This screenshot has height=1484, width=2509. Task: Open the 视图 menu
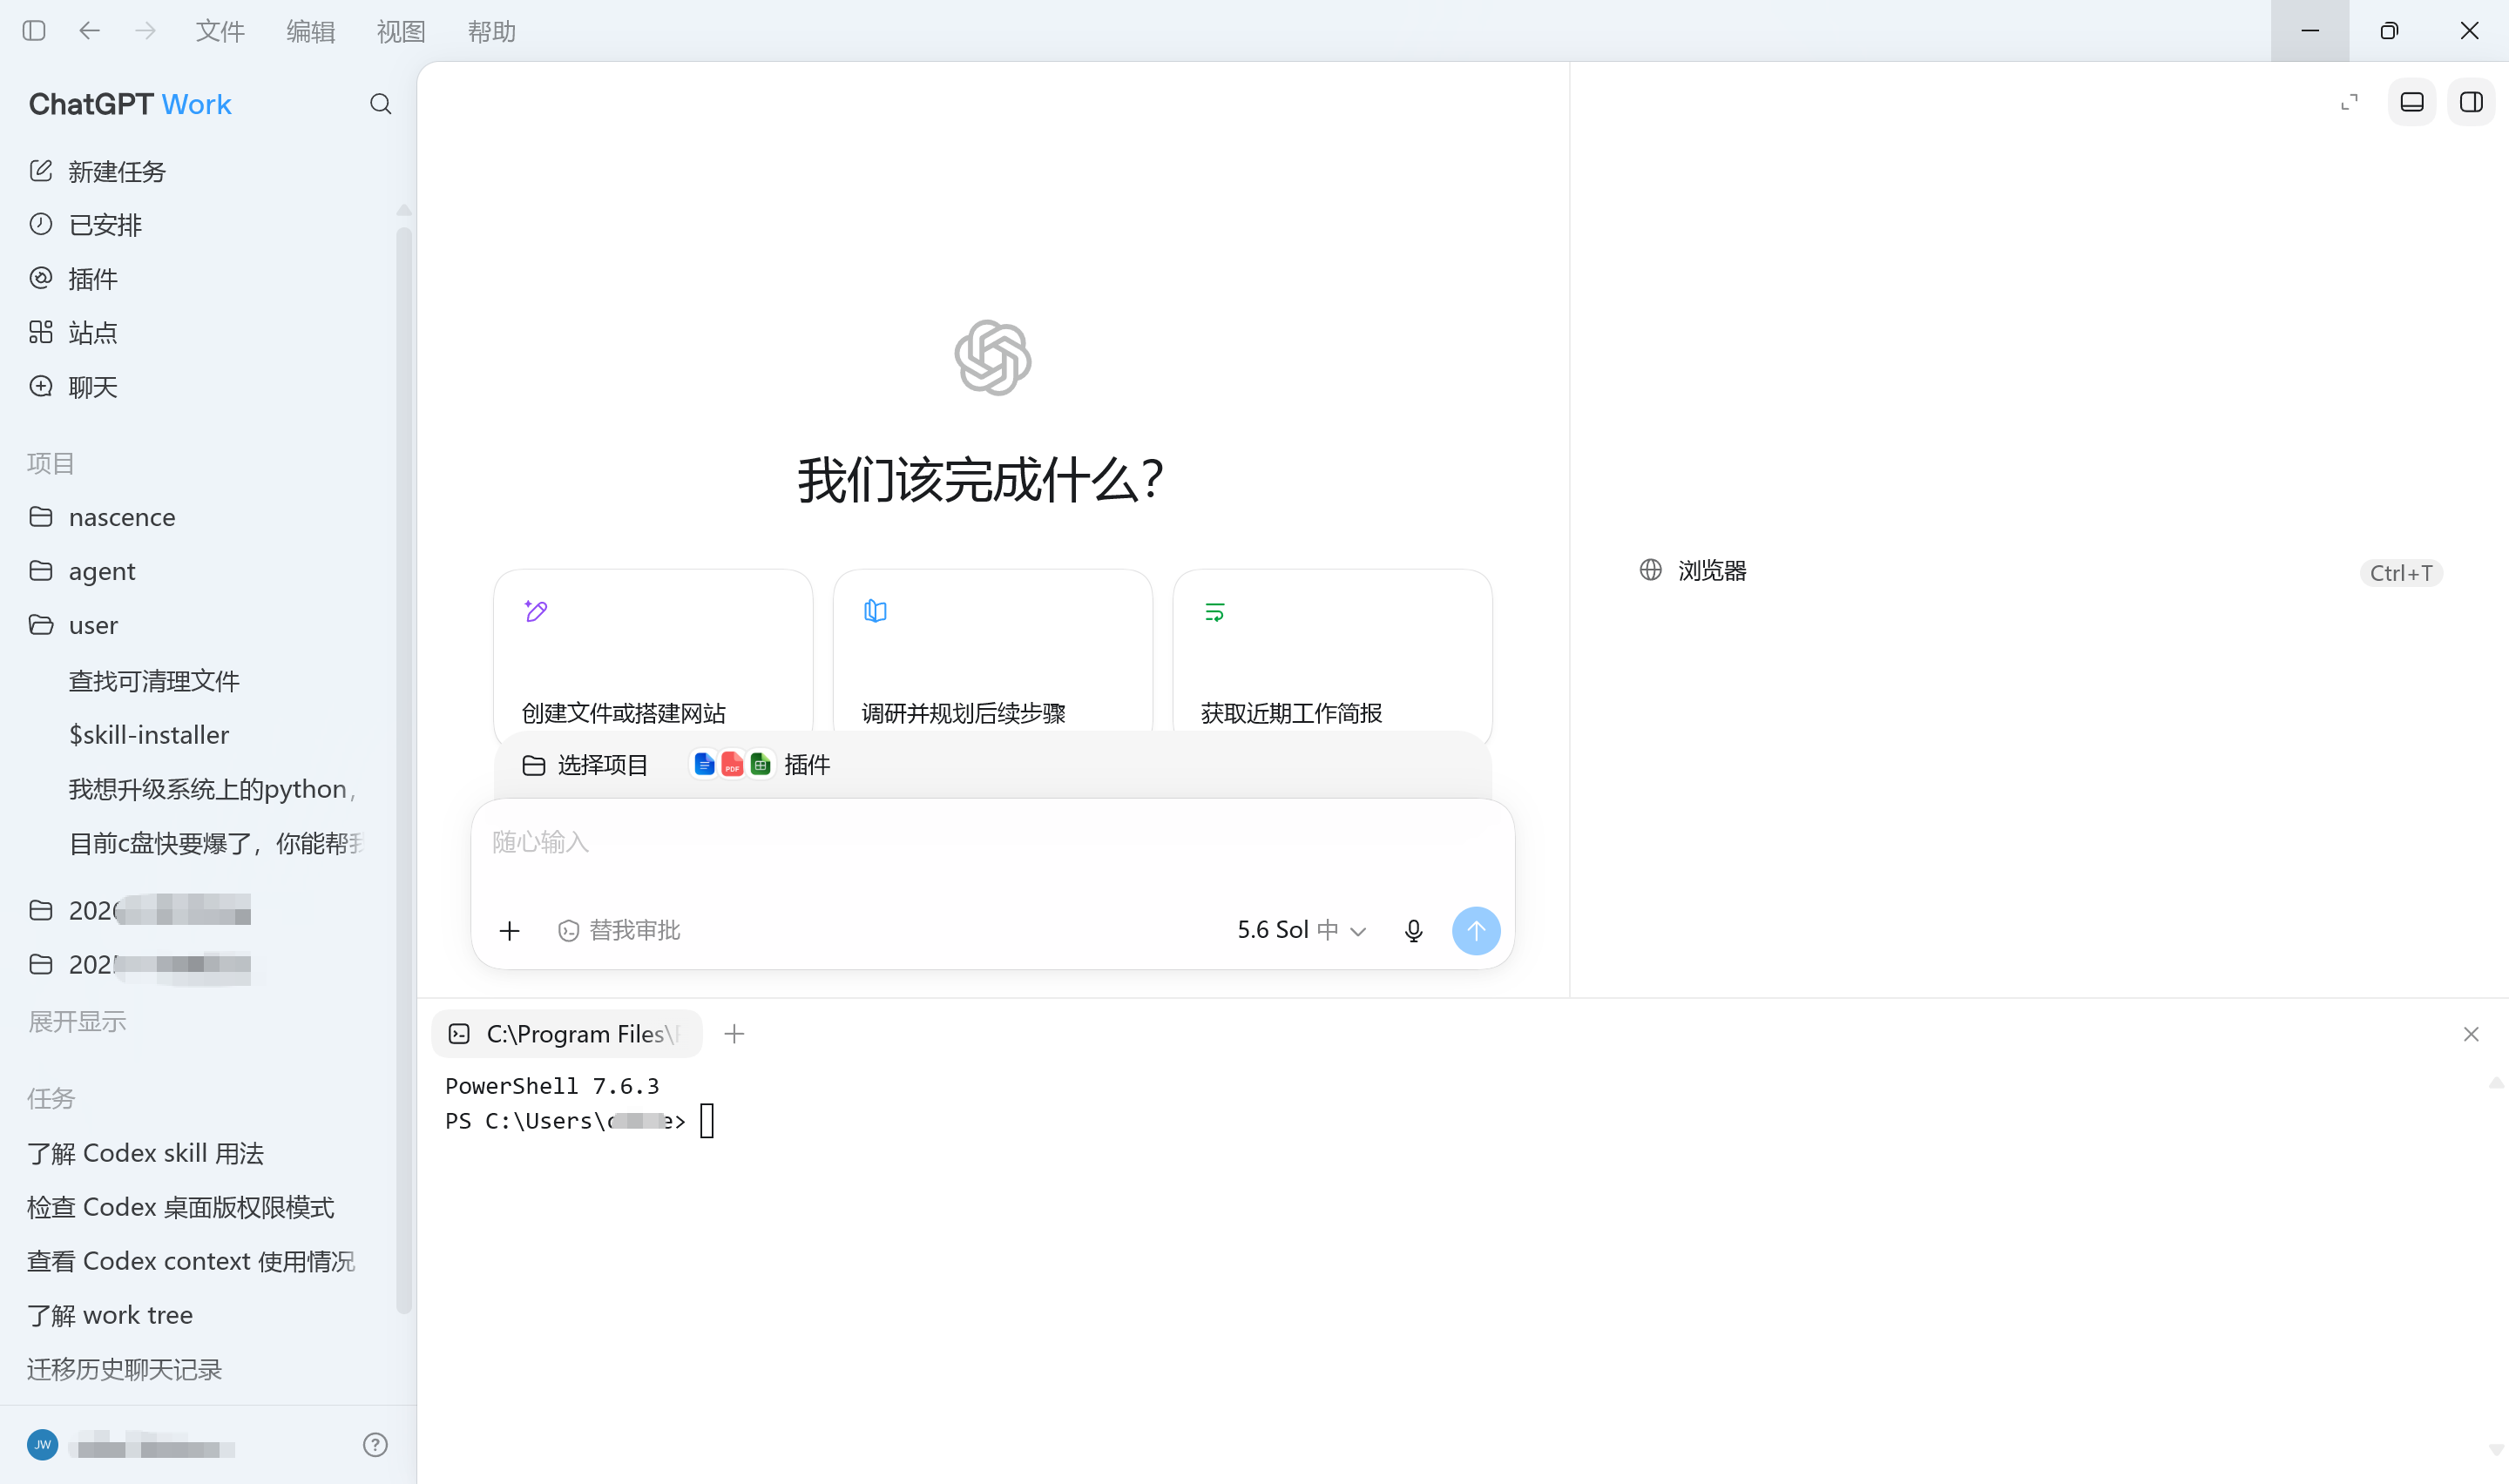401,31
